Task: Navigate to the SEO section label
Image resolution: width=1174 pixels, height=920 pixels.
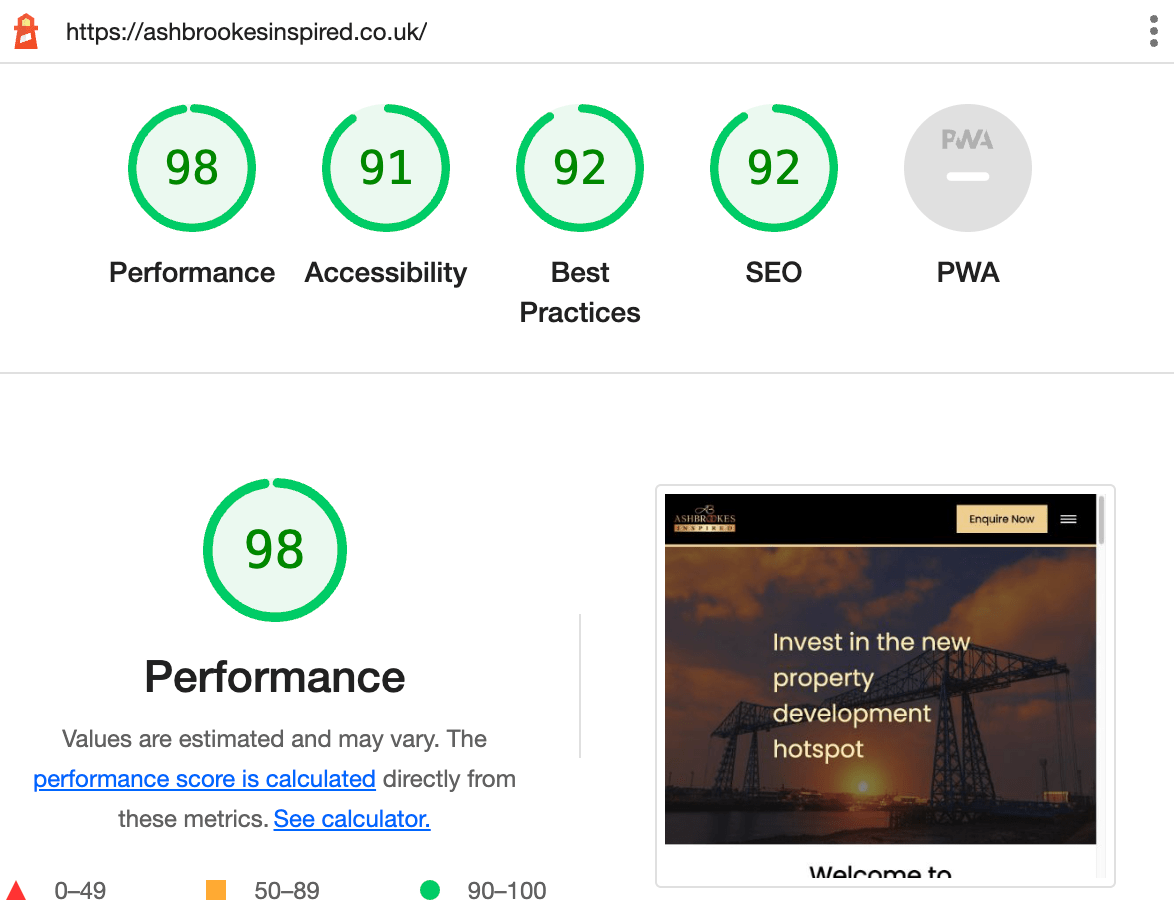Action: coord(773,272)
